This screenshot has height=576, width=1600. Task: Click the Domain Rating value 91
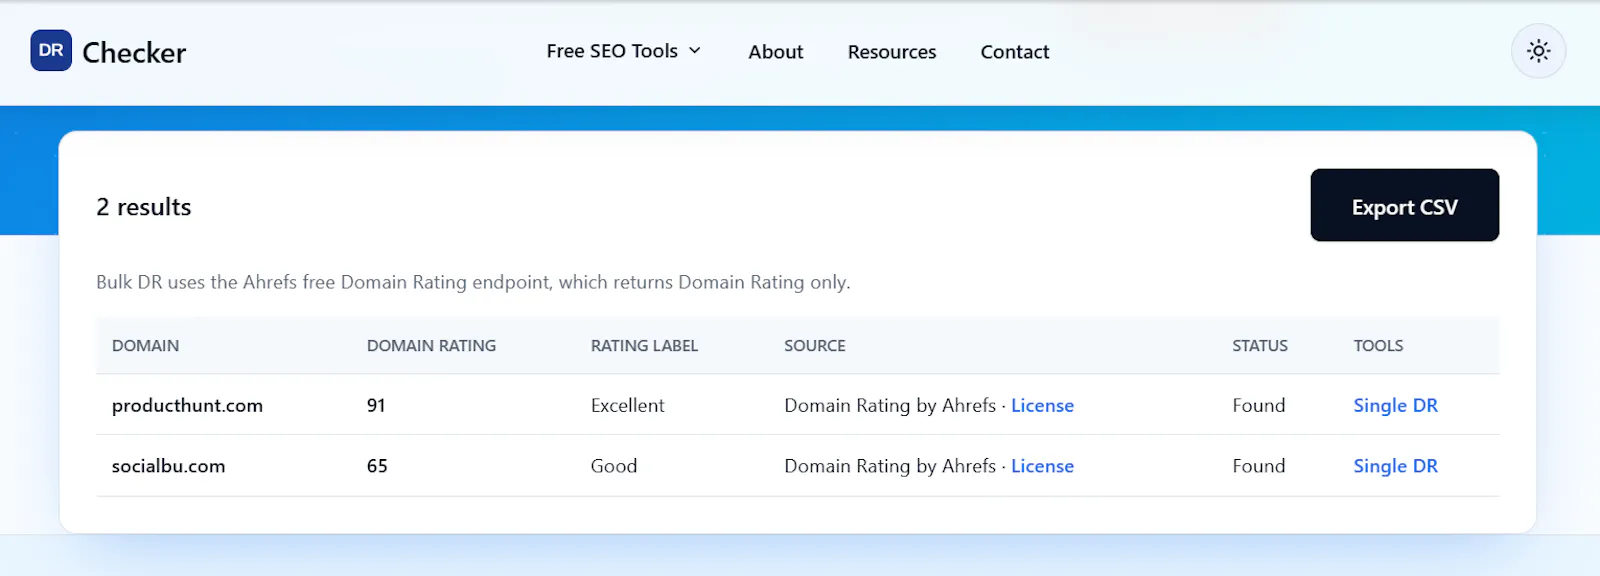tap(376, 405)
